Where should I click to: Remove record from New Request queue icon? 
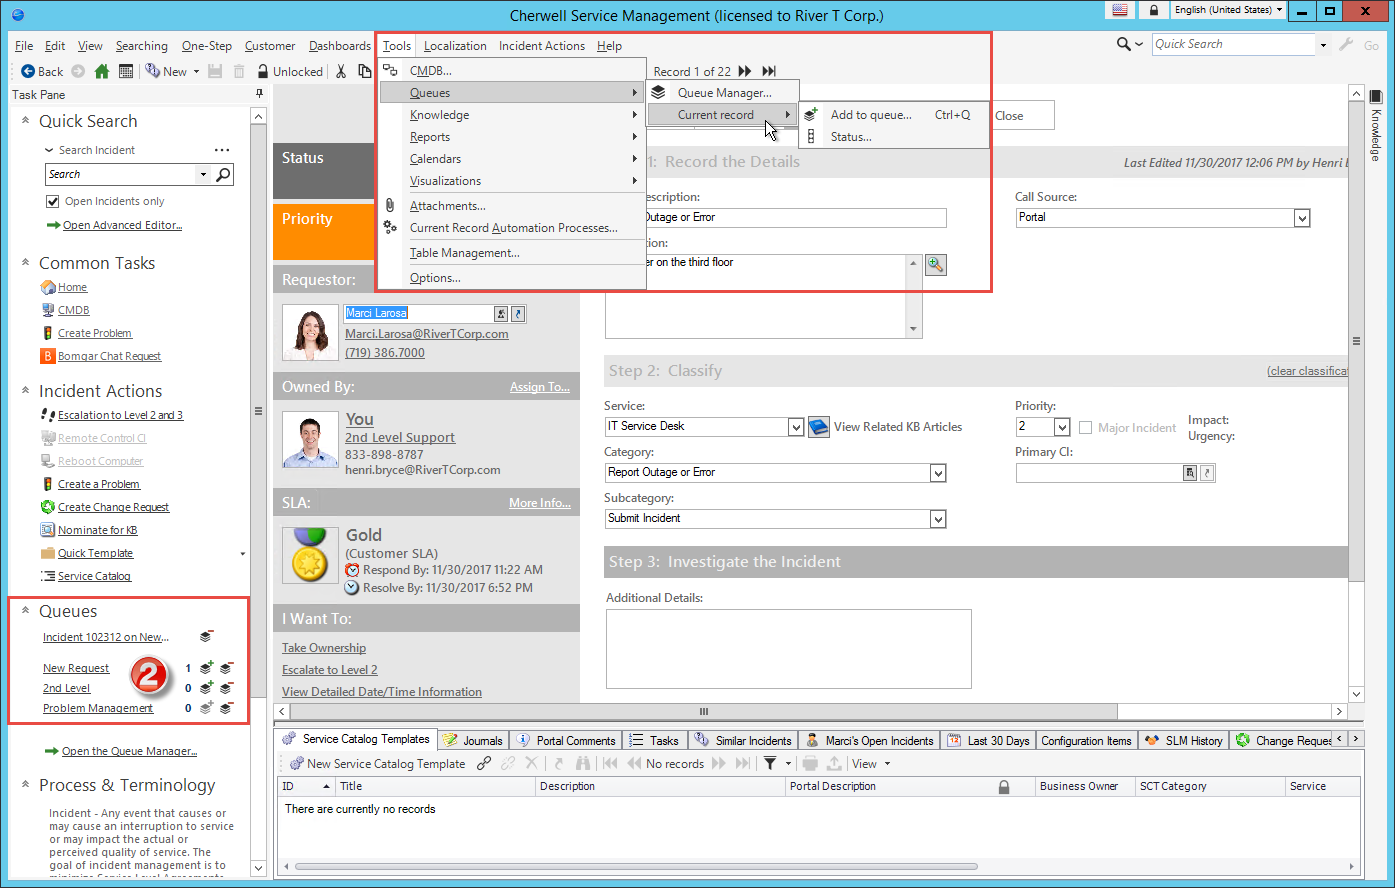coord(227,668)
